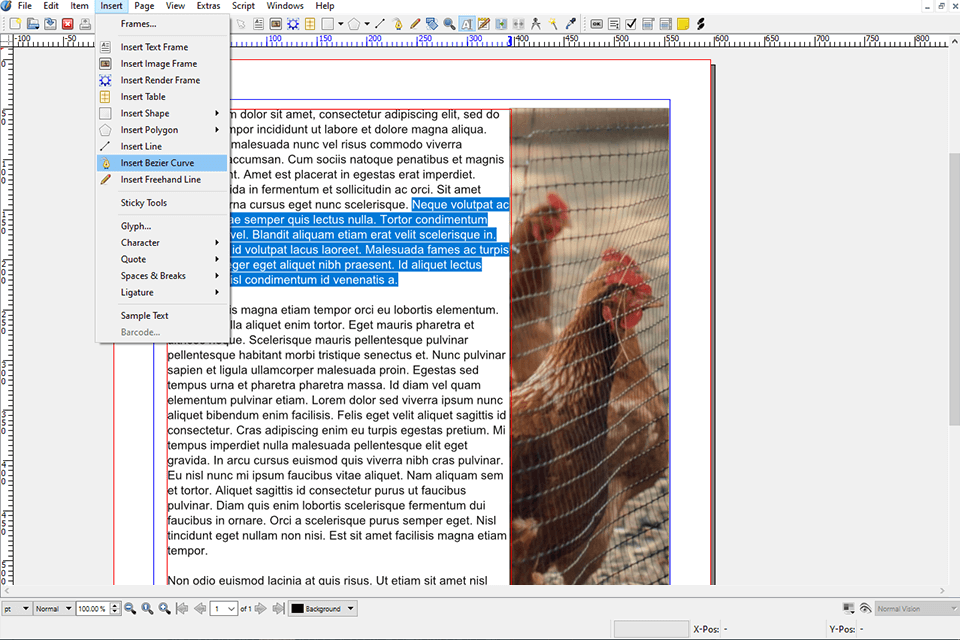This screenshot has height=640, width=960.
Task: Select the Edit Contents of Frame tool
Action: point(466,24)
